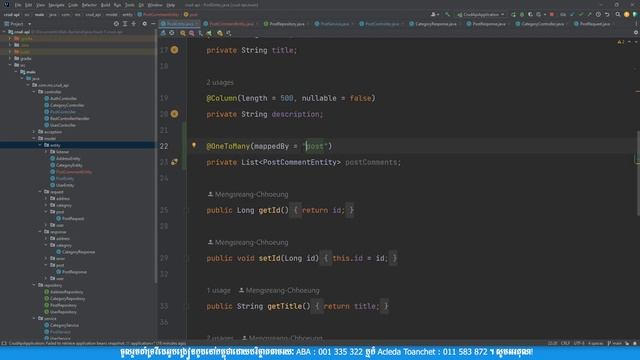
Task: Open the Edit menu
Action: click(29, 5)
